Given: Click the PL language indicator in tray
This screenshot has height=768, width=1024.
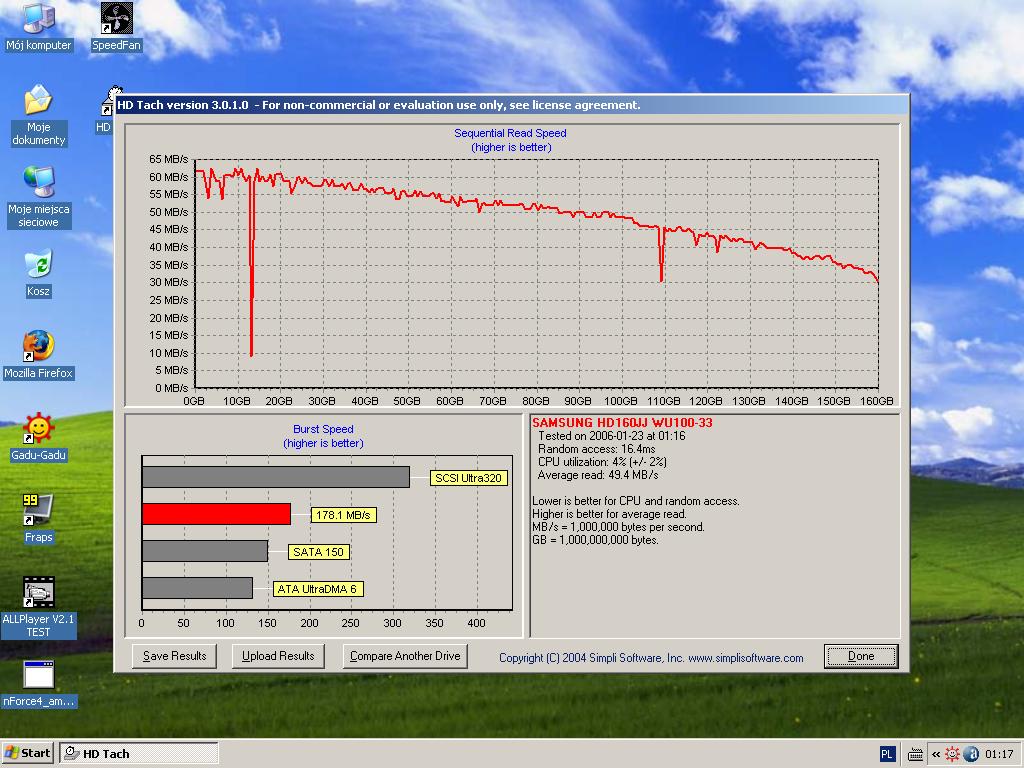Looking at the screenshot, I should pyautogui.click(x=886, y=754).
